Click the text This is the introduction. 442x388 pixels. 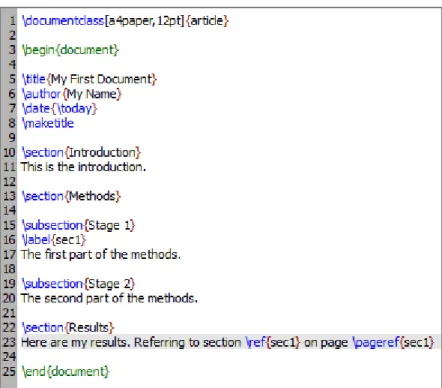(84, 167)
